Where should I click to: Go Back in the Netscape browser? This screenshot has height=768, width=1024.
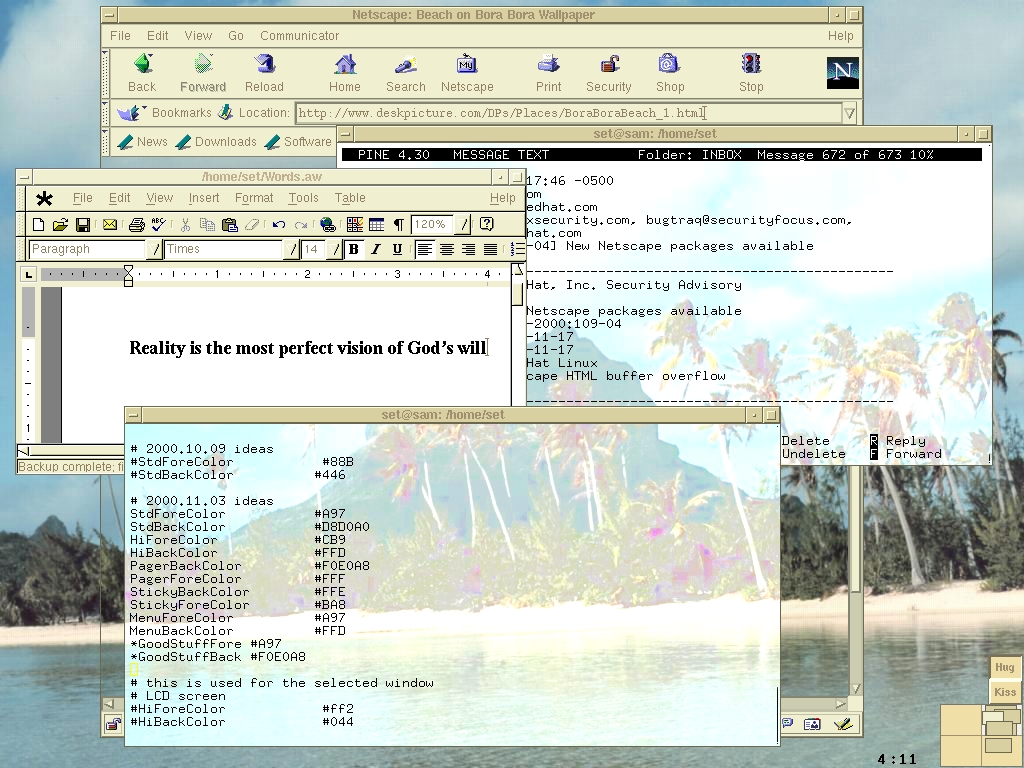coord(142,73)
